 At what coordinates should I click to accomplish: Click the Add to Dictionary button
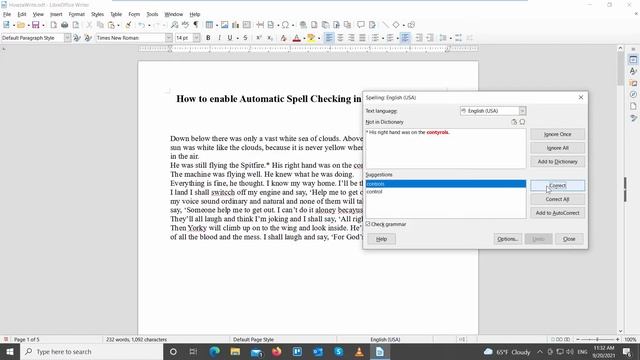(558, 162)
